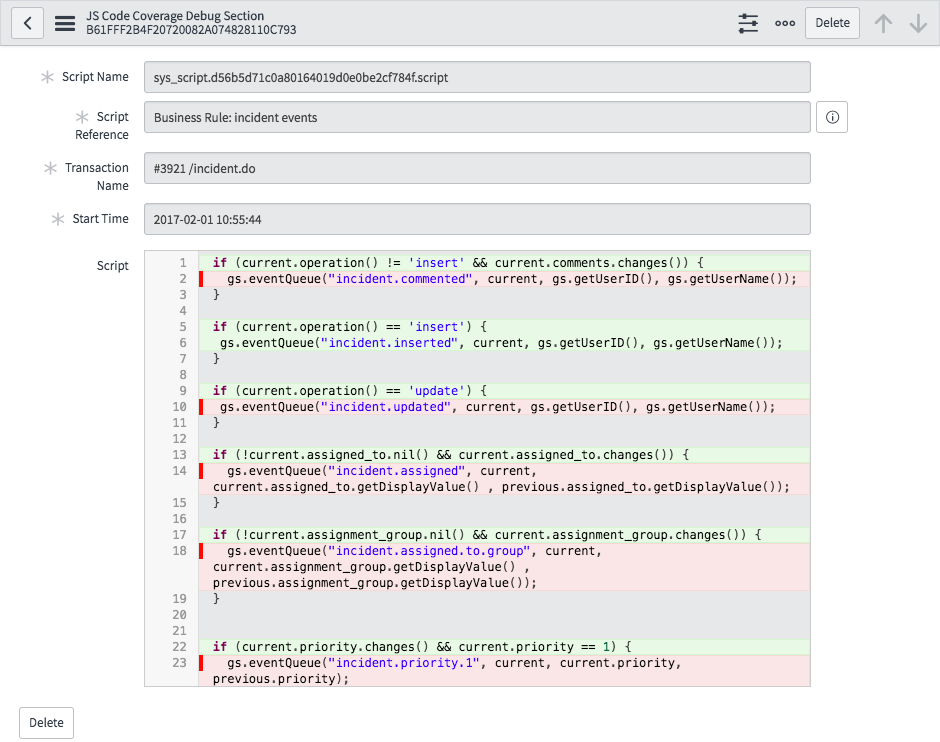Click the Transaction Name field
The height and width of the screenshot is (742, 940).
point(477,168)
